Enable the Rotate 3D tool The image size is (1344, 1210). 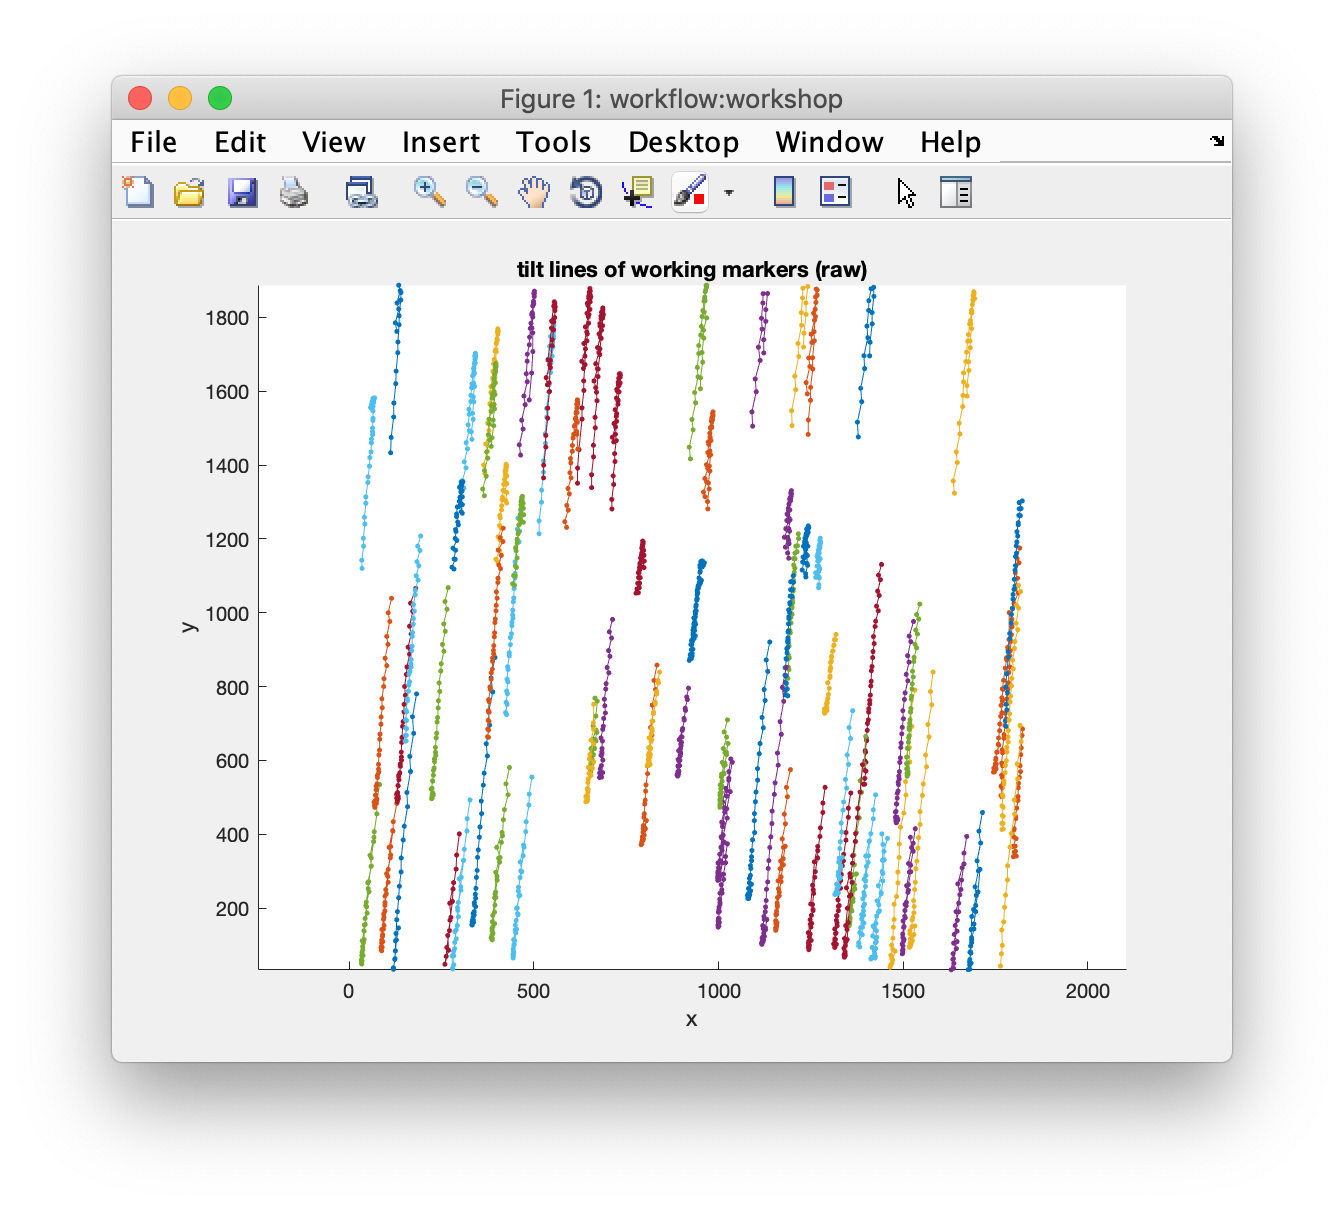(586, 191)
